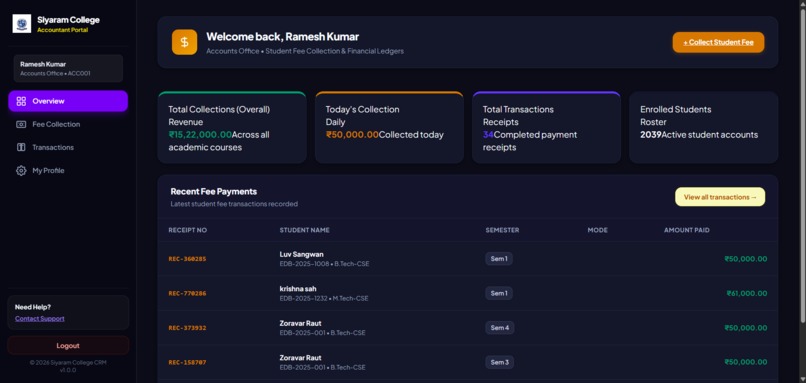Select the Ramesh Kumar ACC001 profile card
This screenshot has height=383, width=806.
click(68, 68)
